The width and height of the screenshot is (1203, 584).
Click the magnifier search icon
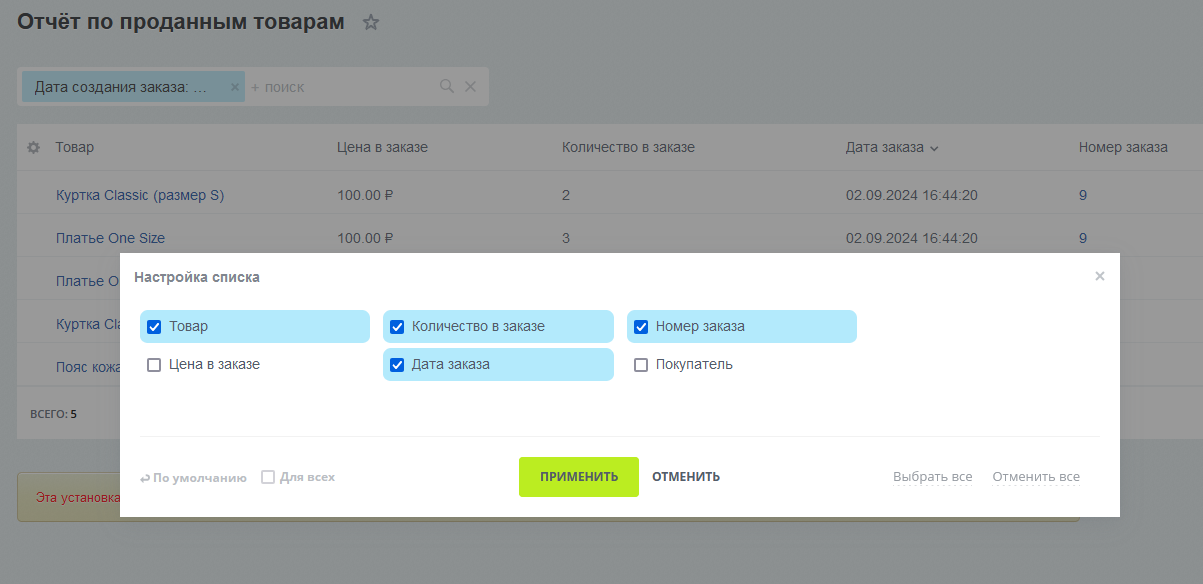447,87
